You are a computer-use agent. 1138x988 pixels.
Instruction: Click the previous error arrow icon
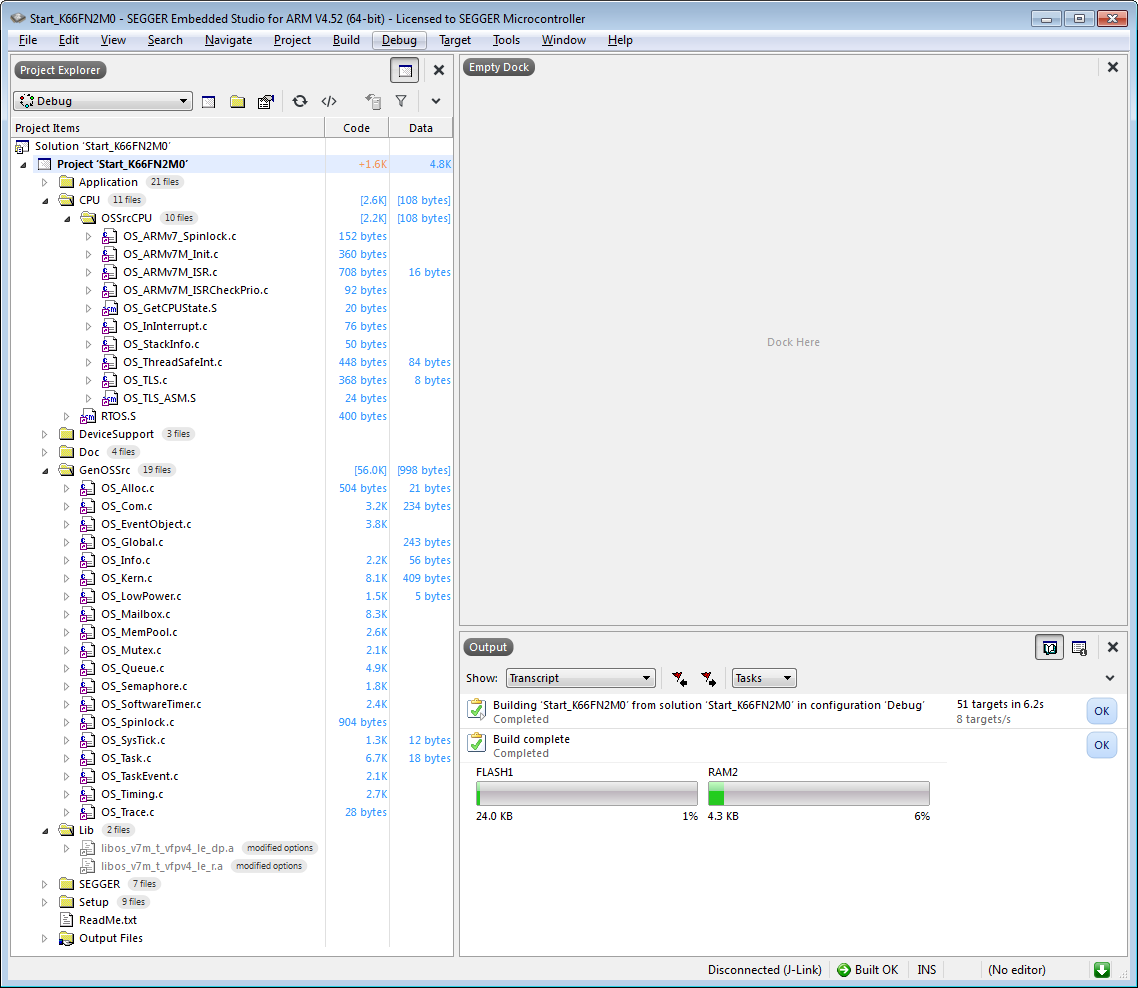click(x=679, y=678)
